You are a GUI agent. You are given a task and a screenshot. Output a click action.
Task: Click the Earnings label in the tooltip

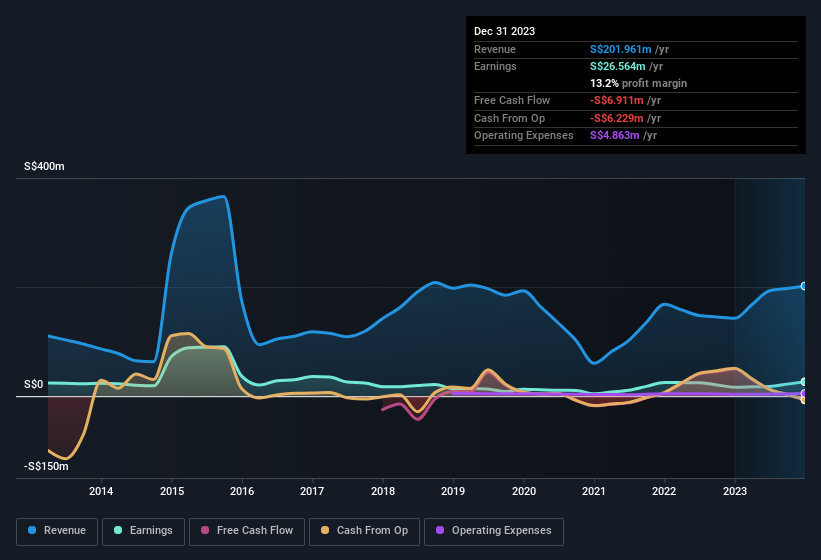(x=495, y=66)
